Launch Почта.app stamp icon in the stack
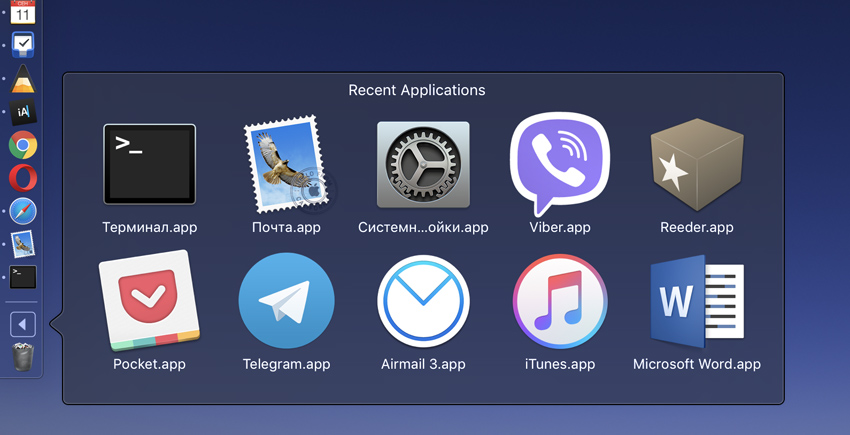 [x=288, y=164]
